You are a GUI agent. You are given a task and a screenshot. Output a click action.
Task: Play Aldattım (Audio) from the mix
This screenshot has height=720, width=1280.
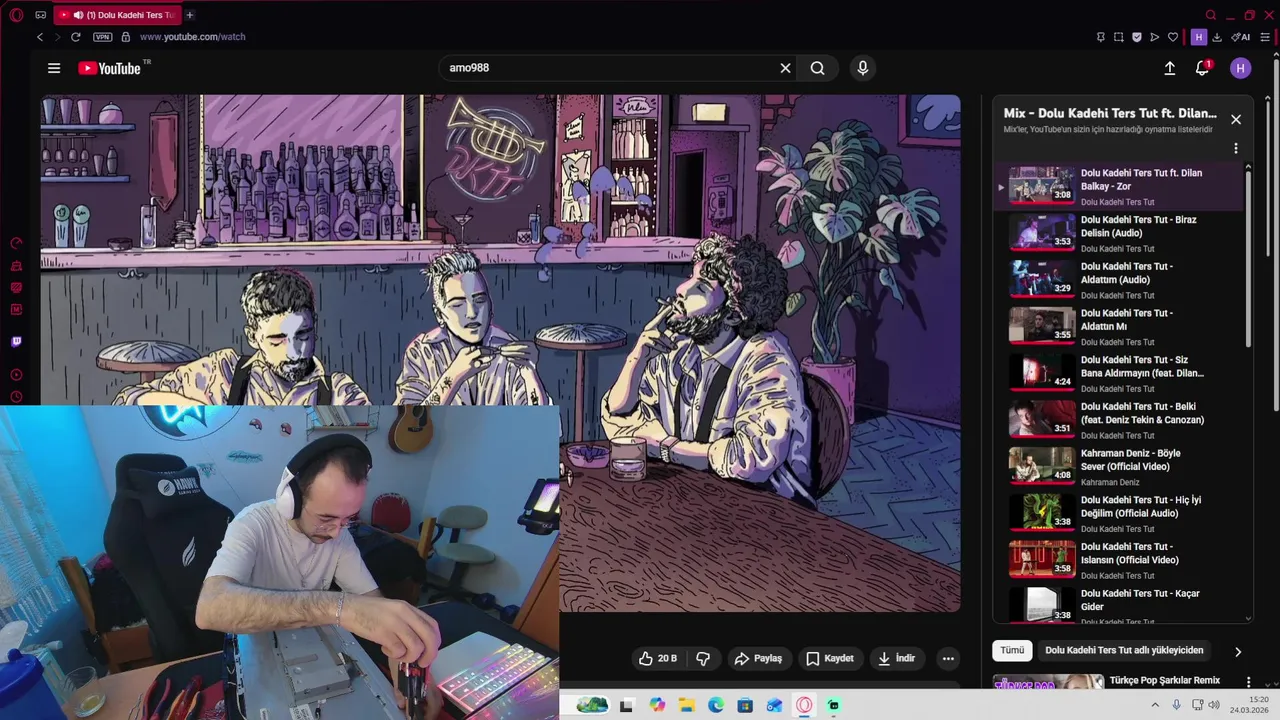pos(1120,280)
